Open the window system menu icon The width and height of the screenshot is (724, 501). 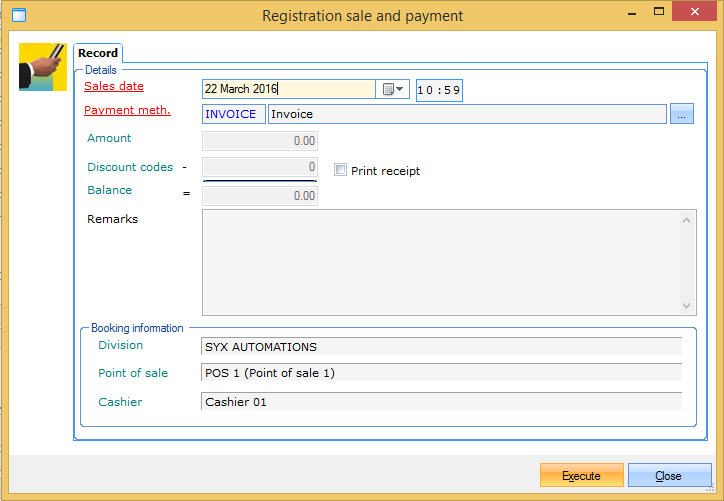coord(19,15)
